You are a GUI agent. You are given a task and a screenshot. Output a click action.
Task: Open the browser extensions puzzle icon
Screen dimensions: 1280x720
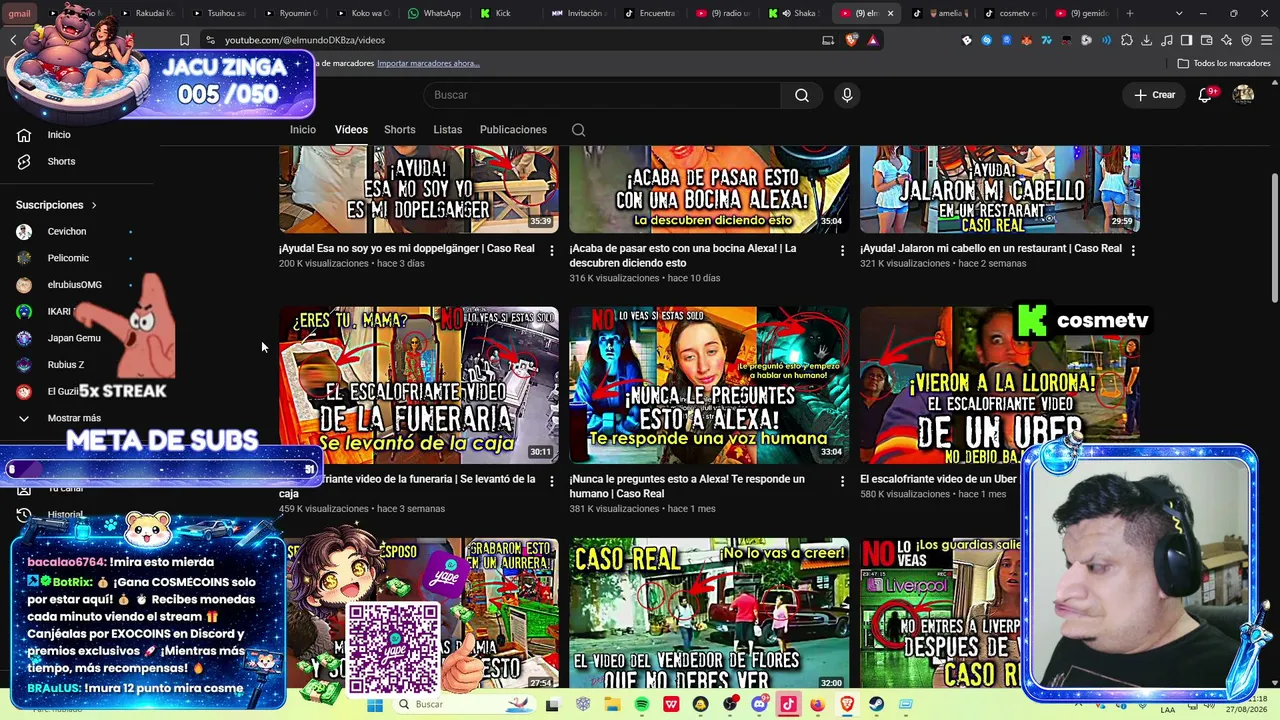(x=1126, y=40)
